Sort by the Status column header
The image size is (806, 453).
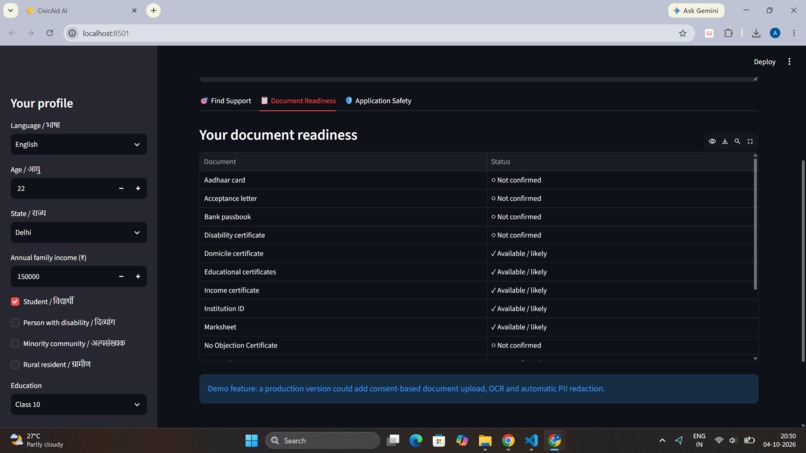point(620,161)
